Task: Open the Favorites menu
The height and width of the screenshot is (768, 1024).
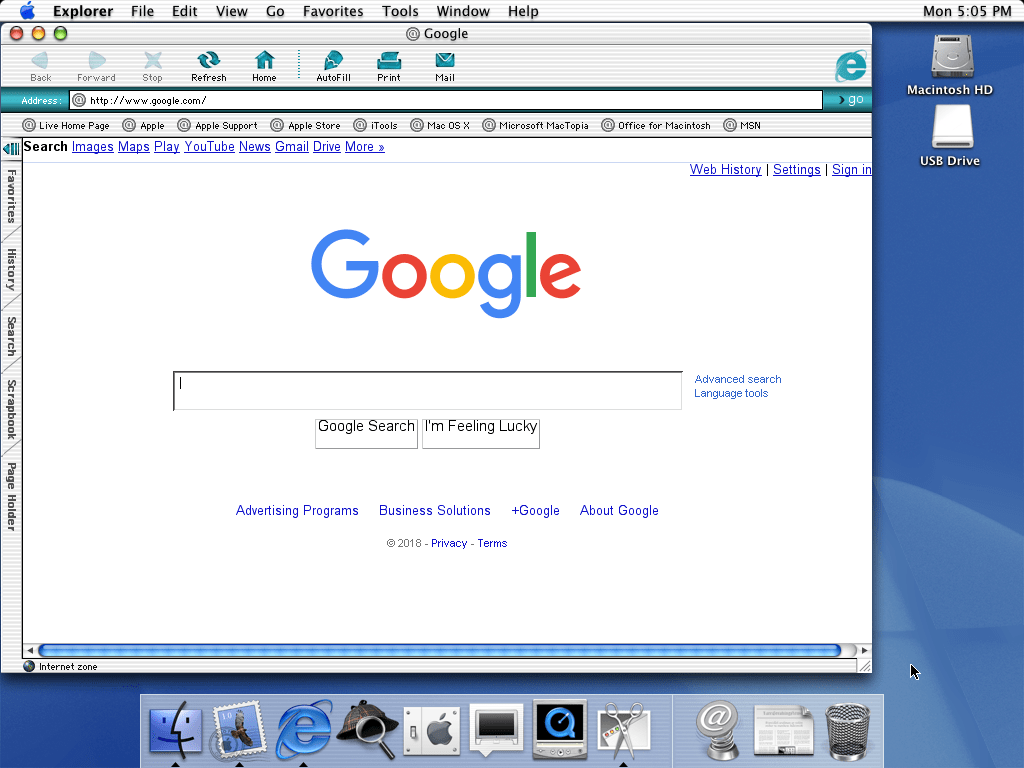Action: coord(333,11)
